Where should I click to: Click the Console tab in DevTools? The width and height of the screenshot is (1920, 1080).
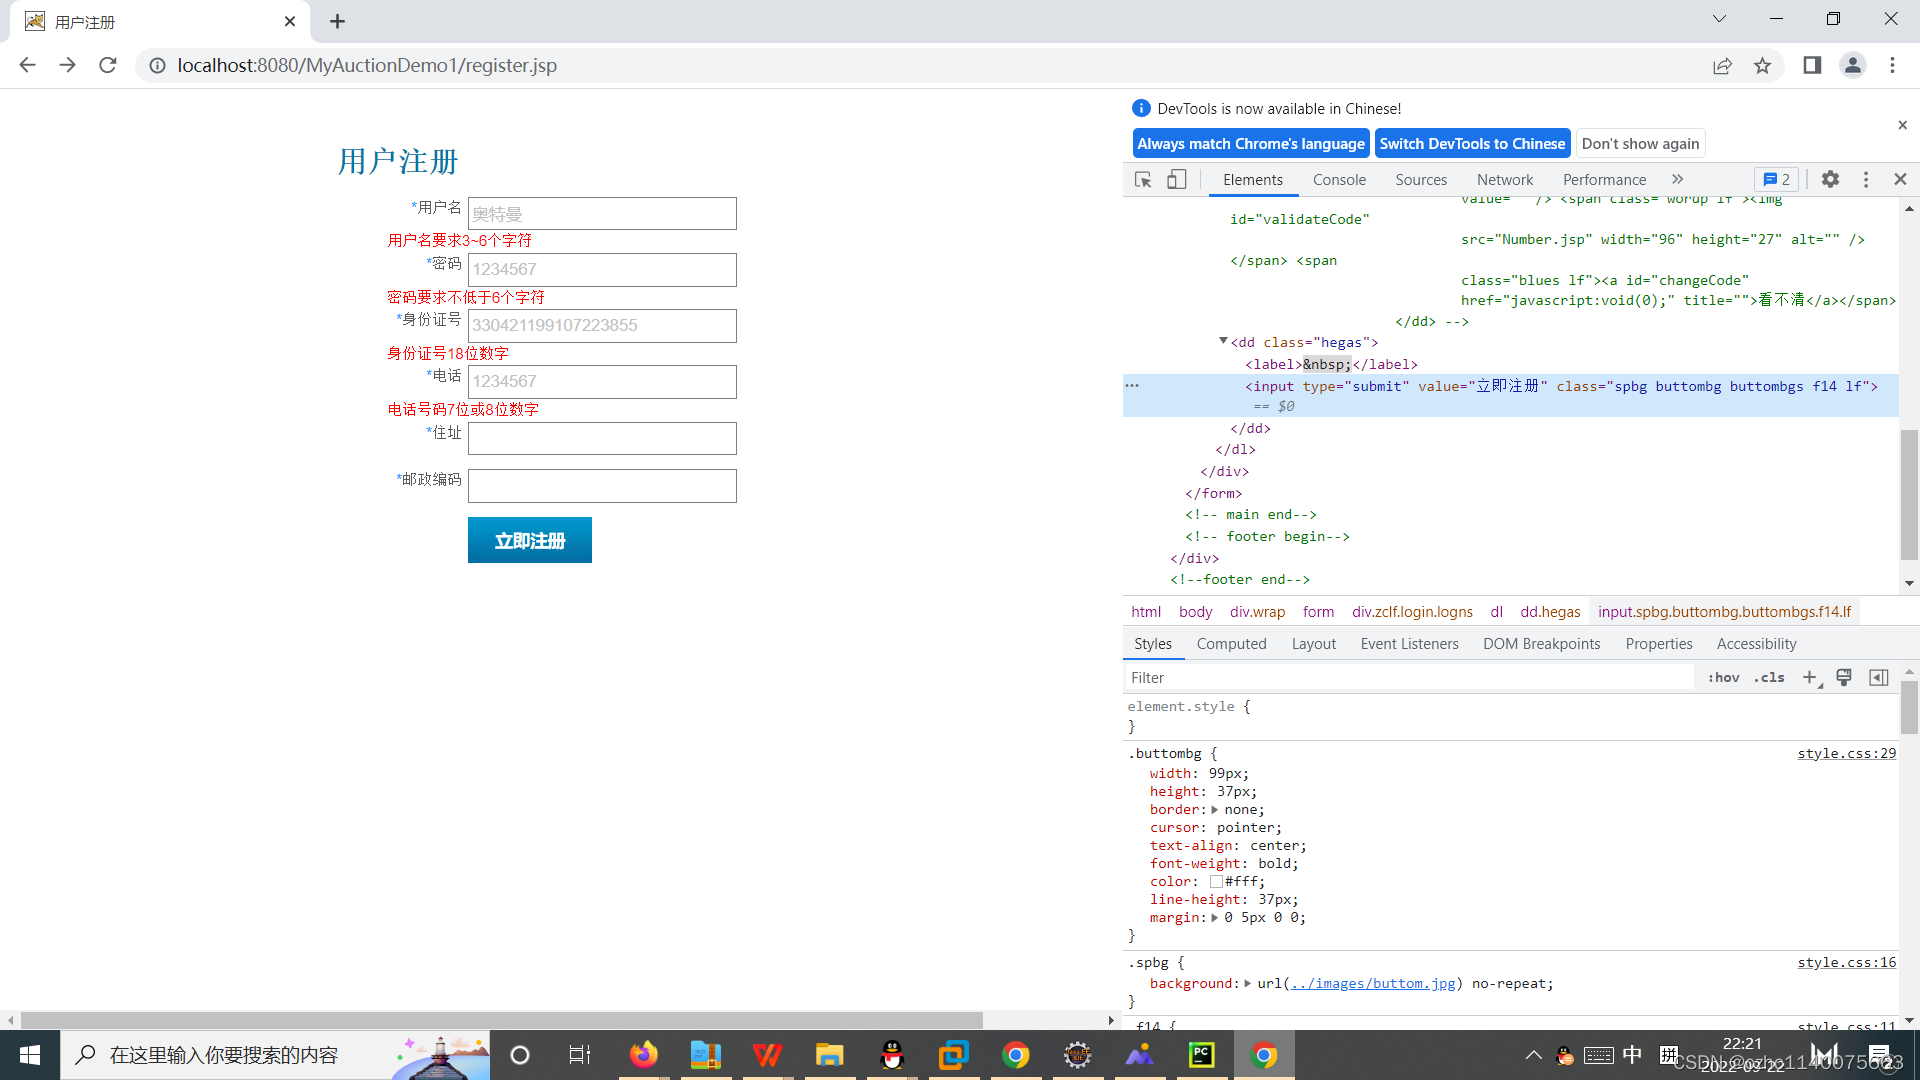(x=1338, y=179)
